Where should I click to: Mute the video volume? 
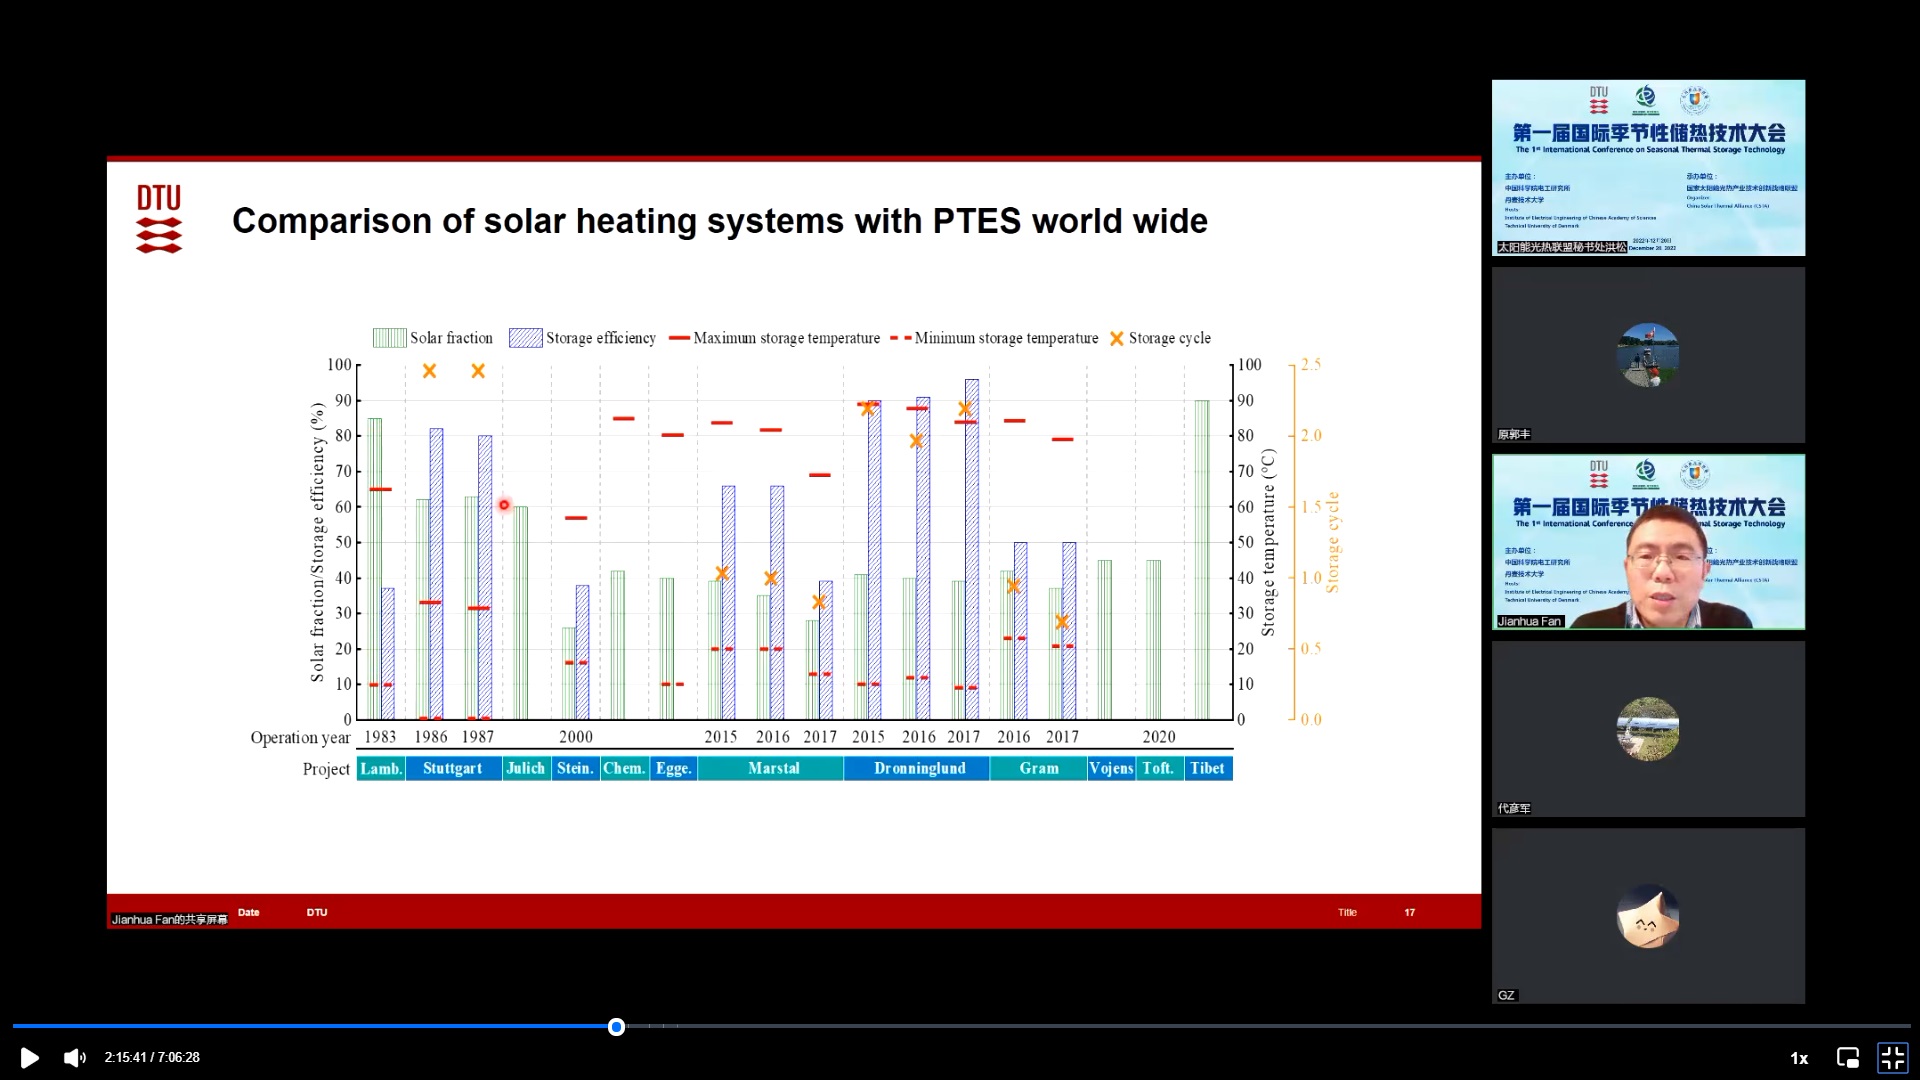[75, 1058]
